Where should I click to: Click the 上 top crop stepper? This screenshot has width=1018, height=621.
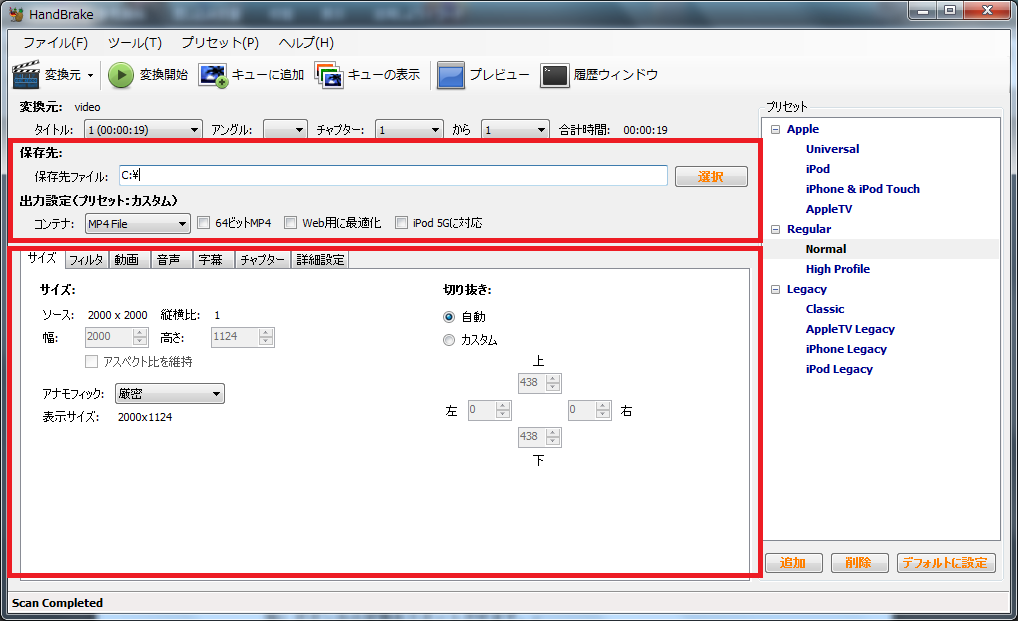[x=540, y=383]
